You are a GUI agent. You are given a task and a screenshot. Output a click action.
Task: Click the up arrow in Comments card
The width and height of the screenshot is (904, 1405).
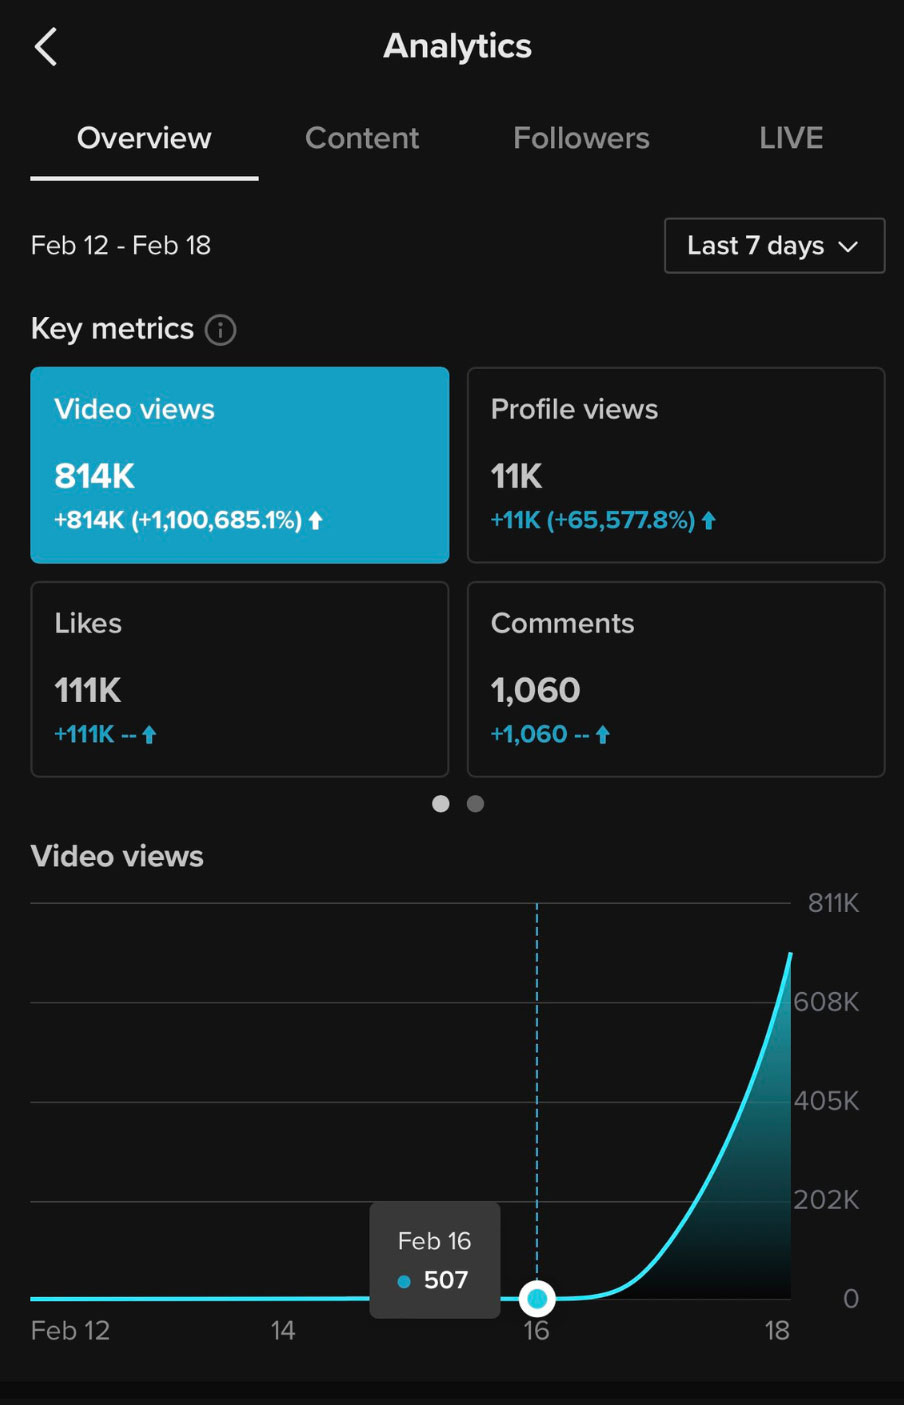coord(603,735)
